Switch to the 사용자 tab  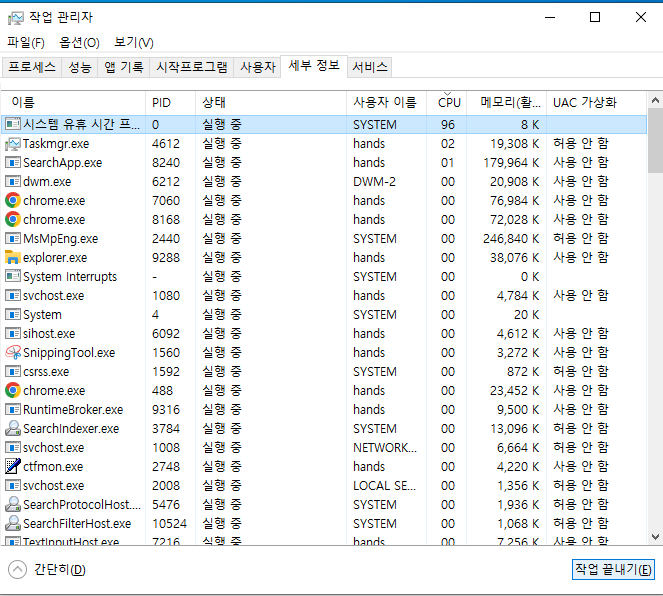258,67
